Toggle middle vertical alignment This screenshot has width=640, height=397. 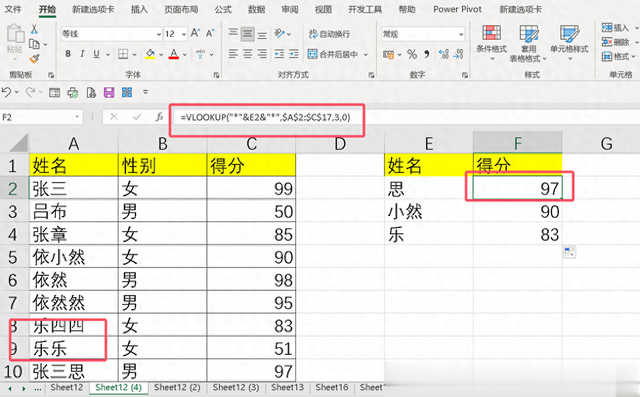247,33
